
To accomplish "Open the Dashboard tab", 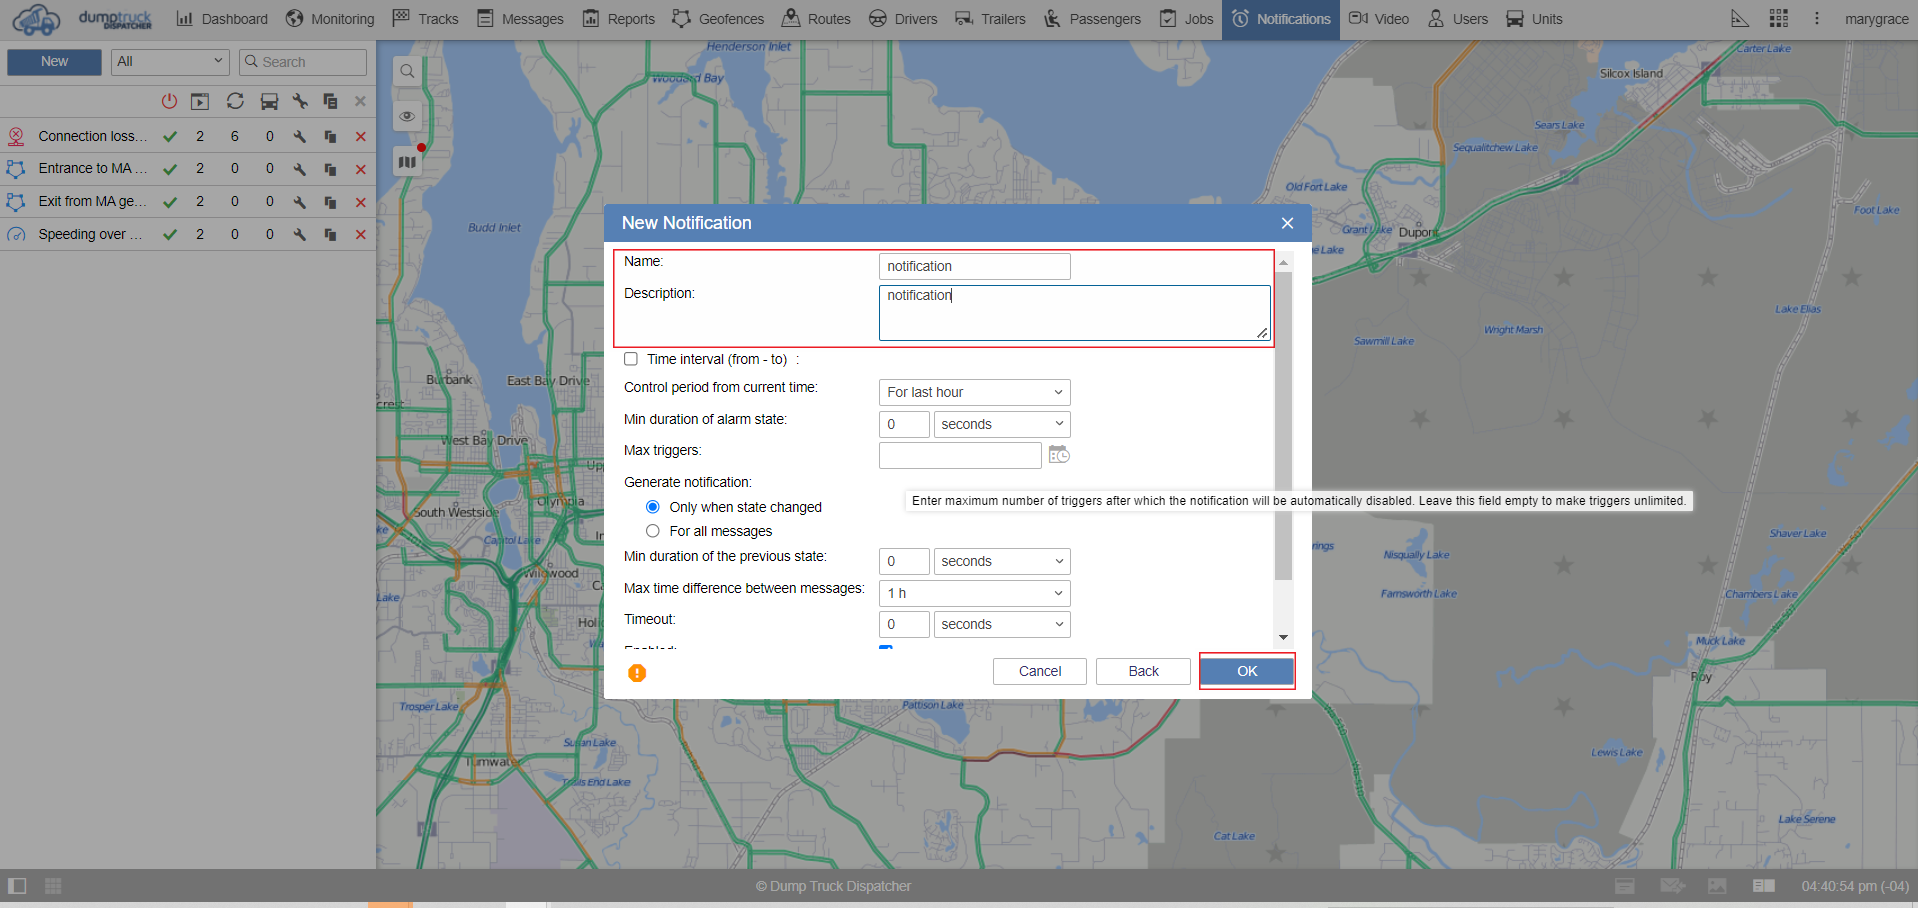I will point(222,19).
